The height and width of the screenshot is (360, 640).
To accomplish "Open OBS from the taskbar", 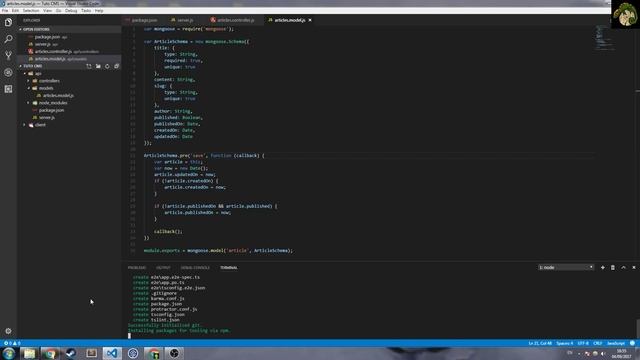I will 174,353.
